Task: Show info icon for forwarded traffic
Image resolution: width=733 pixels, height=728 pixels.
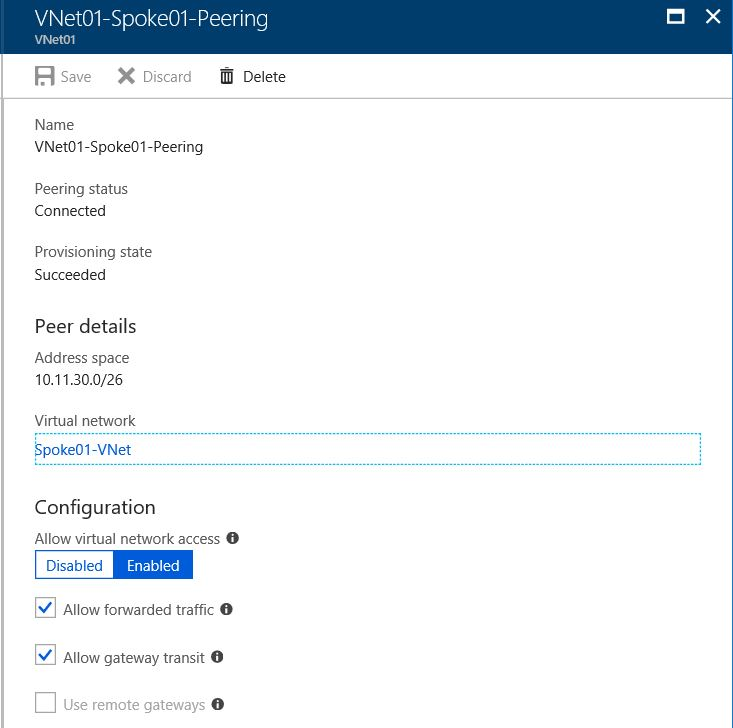Action: pos(226,609)
